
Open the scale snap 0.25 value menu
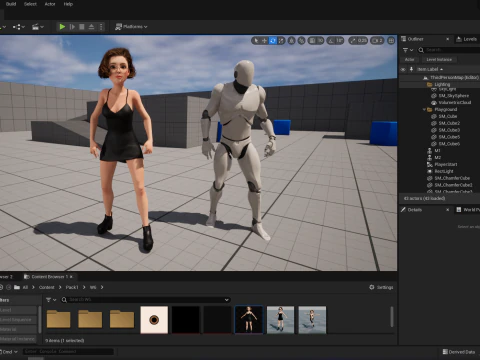362,41
